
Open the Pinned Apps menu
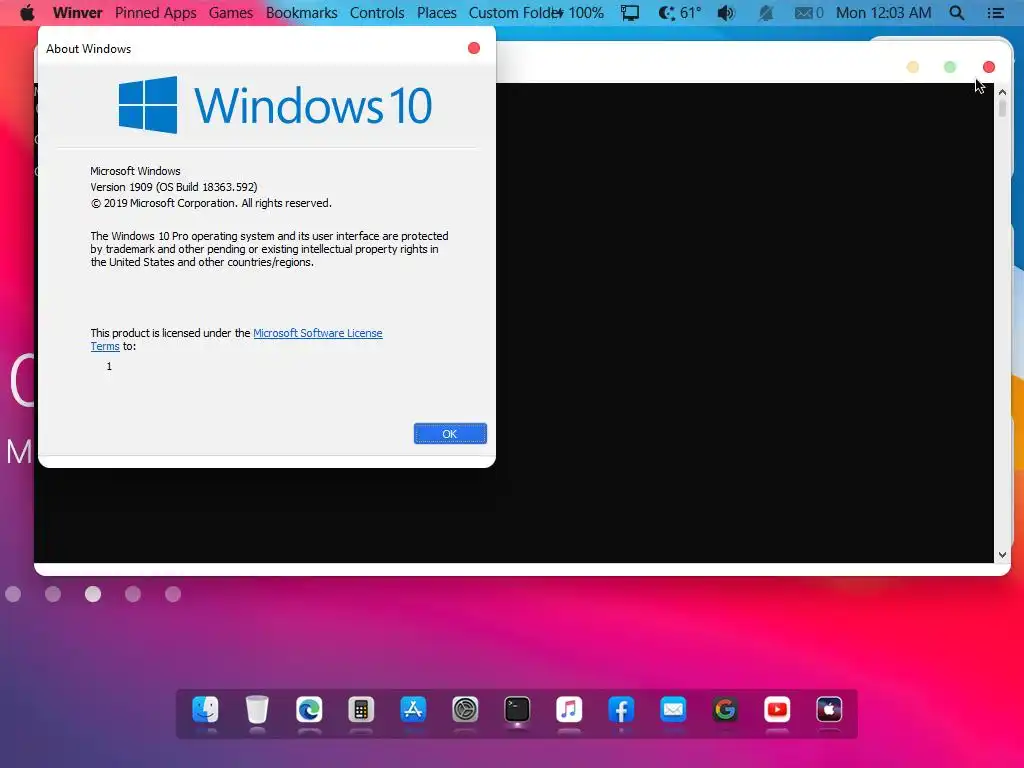click(155, 12)
